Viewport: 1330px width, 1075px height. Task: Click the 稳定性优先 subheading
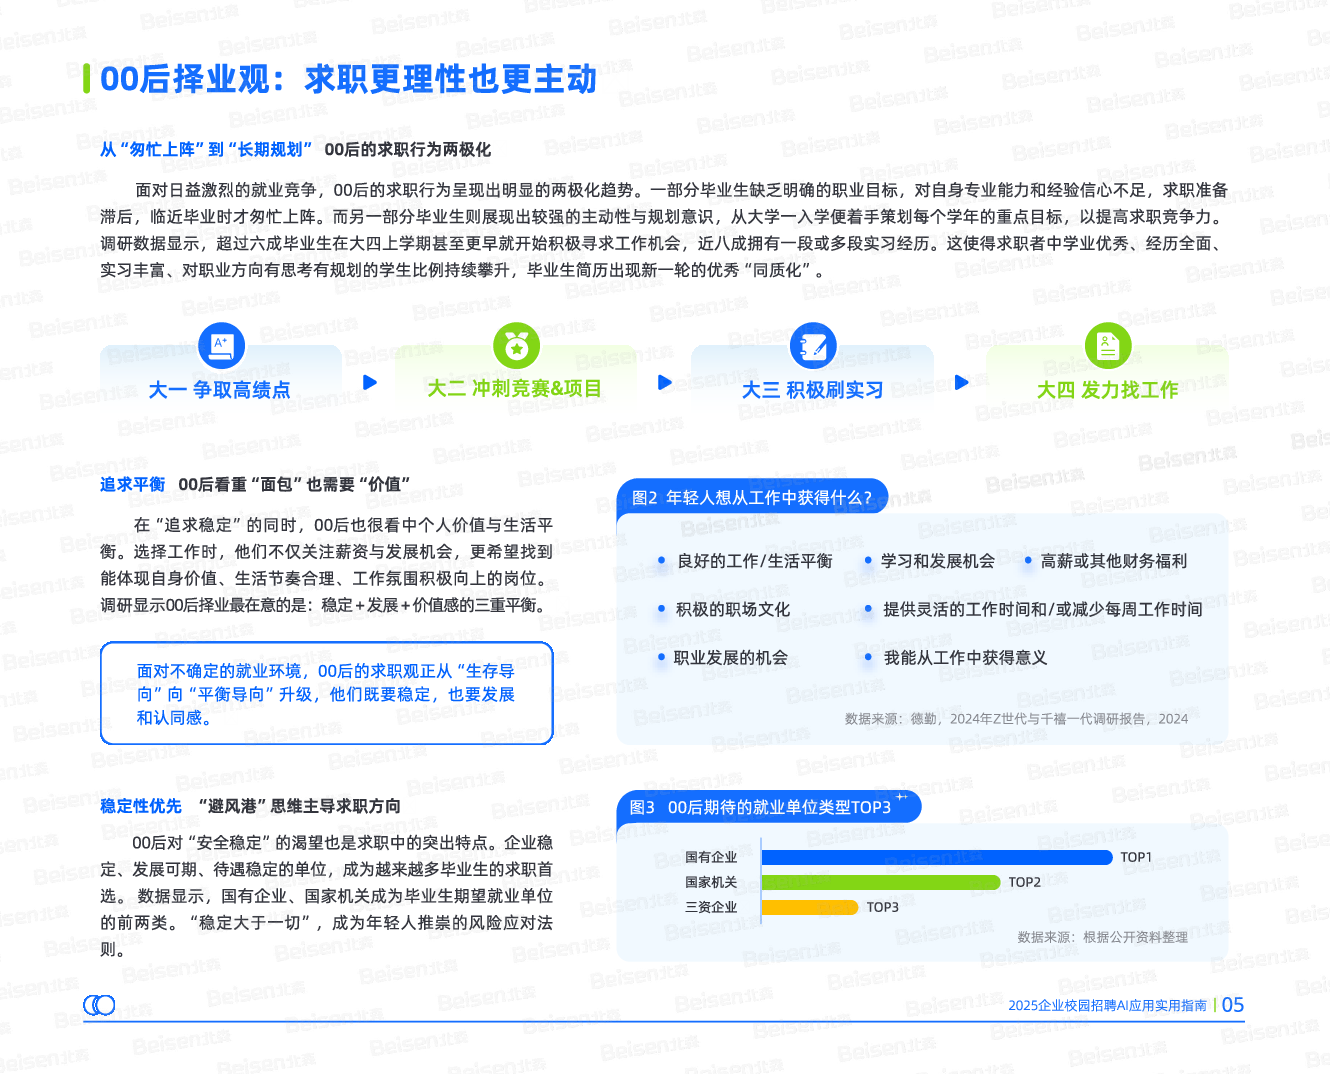coord(141,806)
